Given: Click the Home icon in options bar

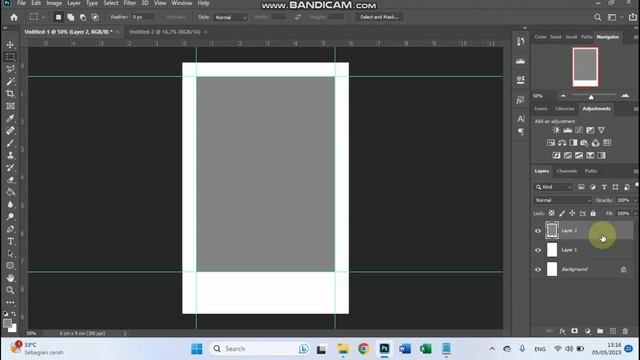Looking at the screenshot, I should (14, 17).
